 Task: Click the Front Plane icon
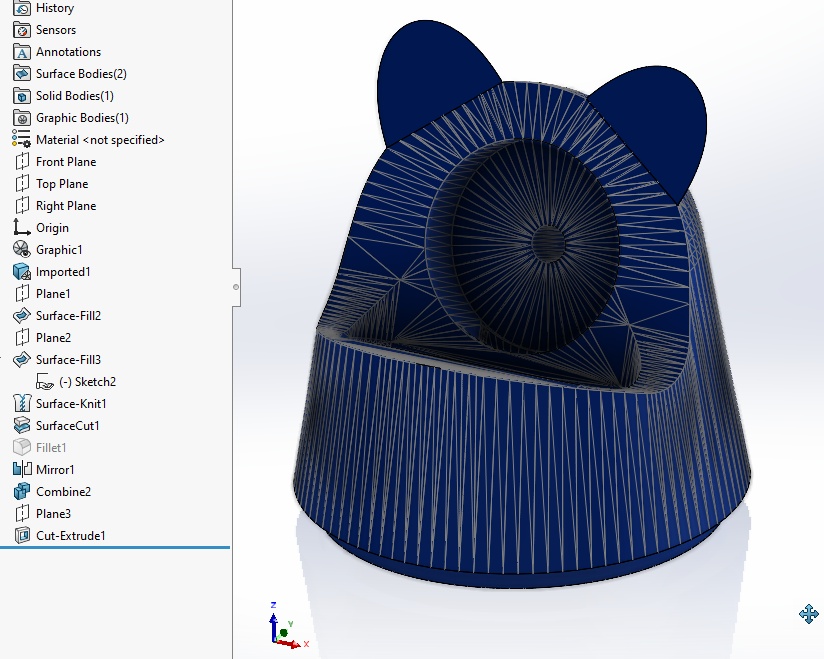tap(22, 162)
